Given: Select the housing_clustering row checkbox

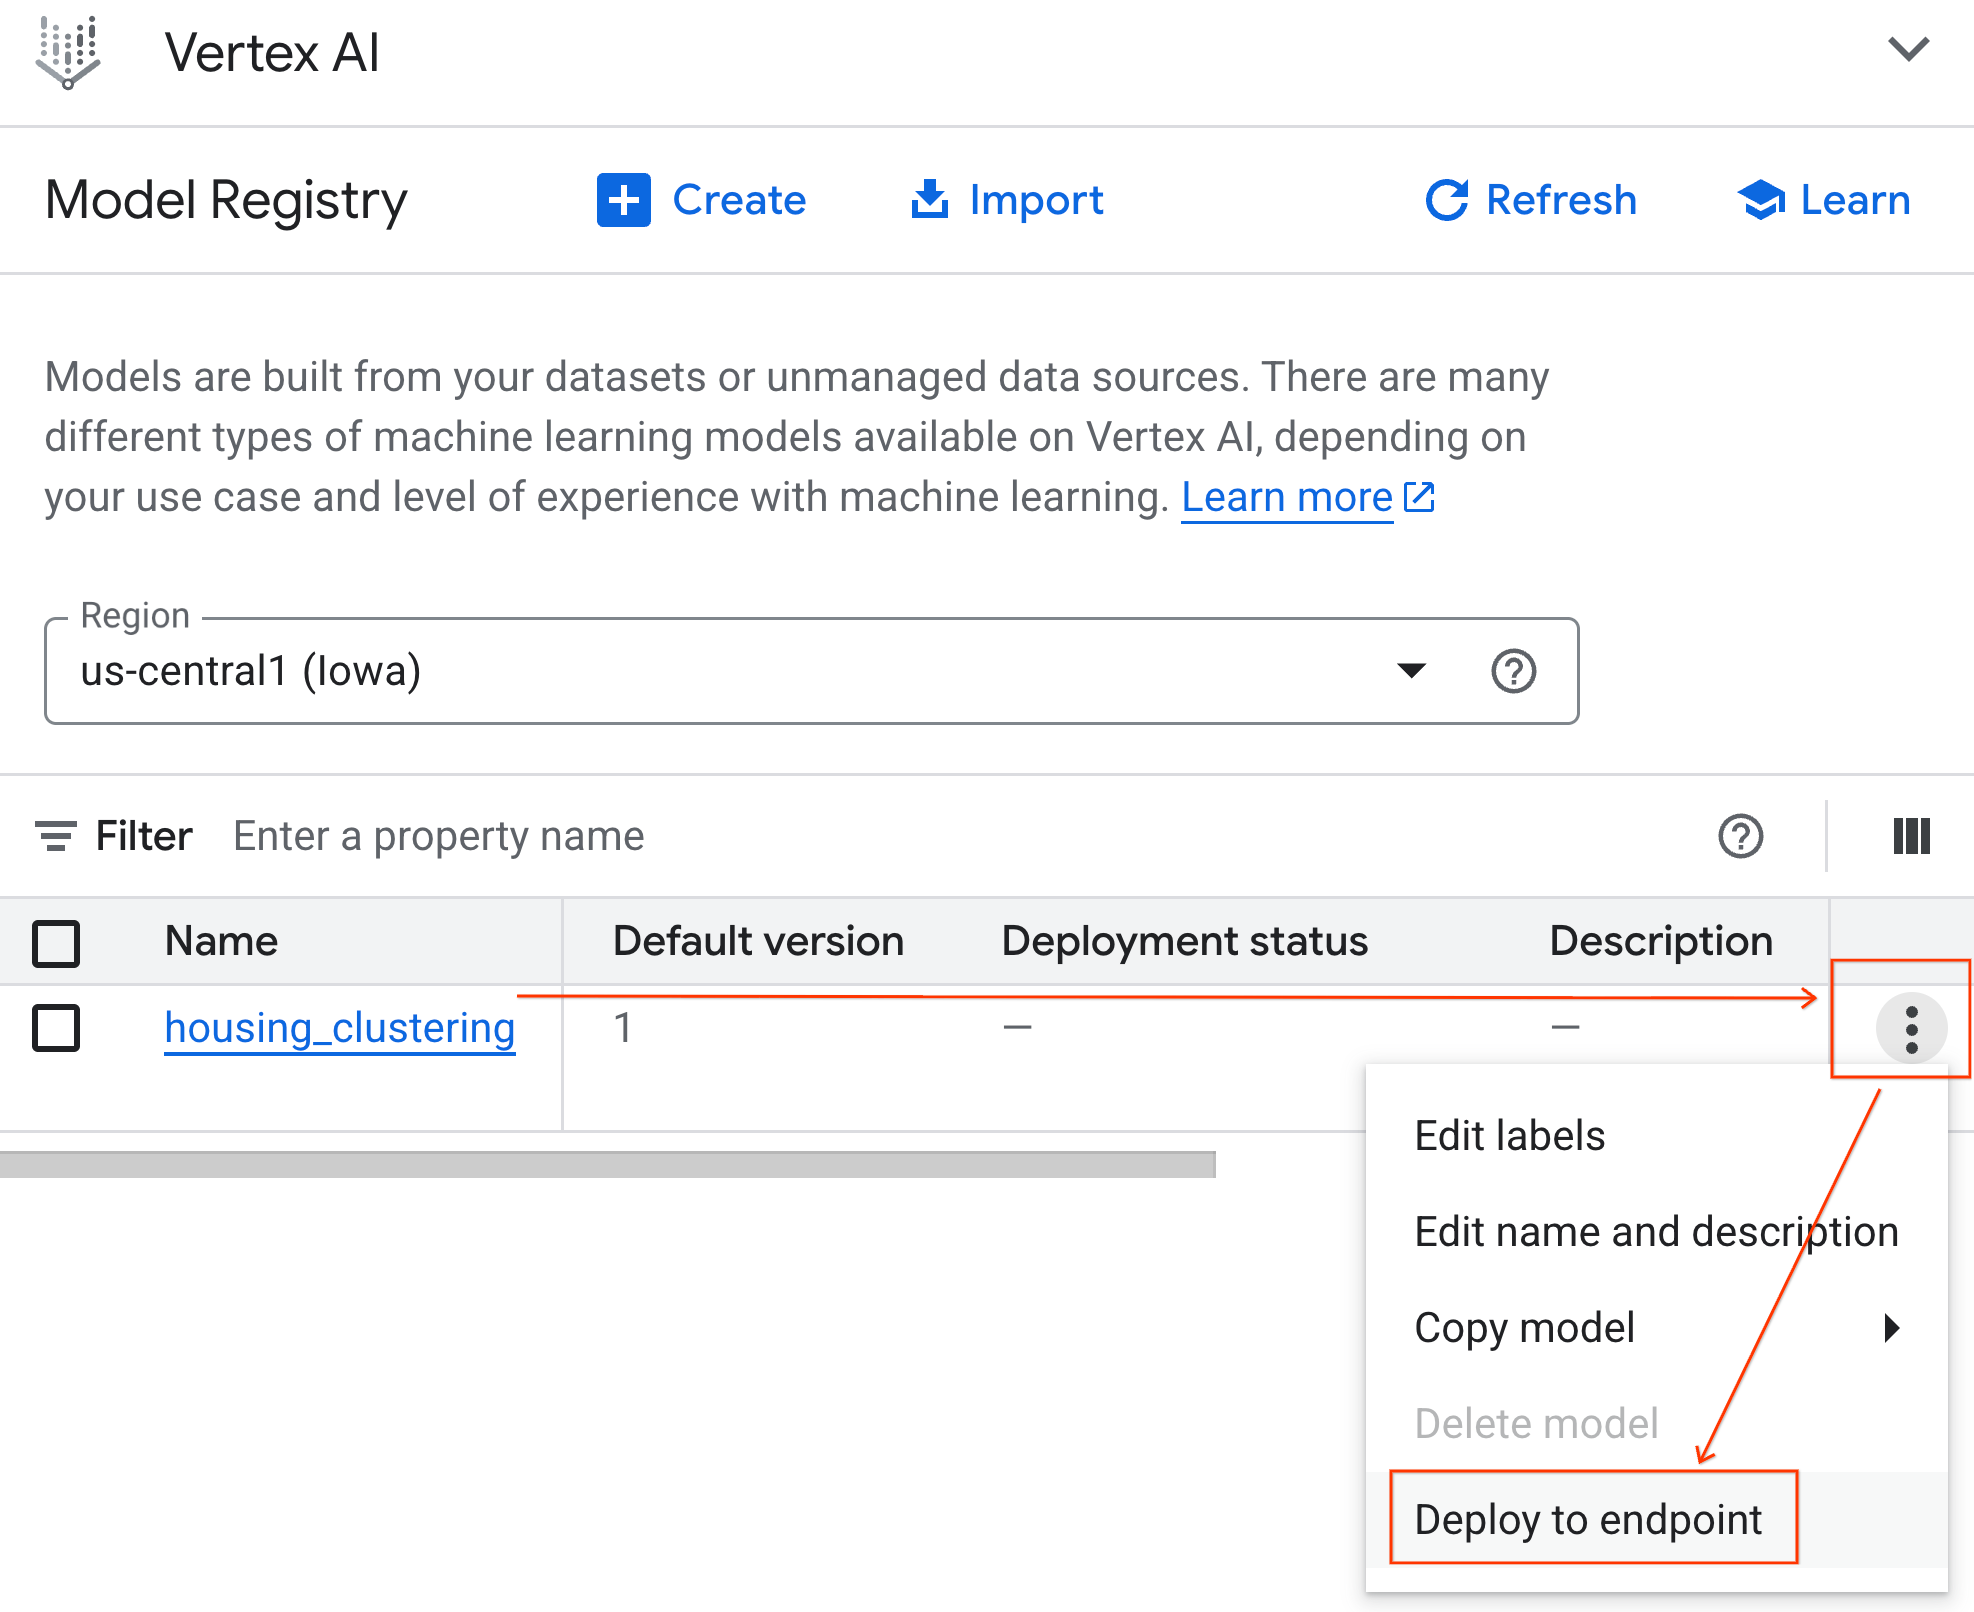Looking at the screenshot, I should coord(56,1027).
